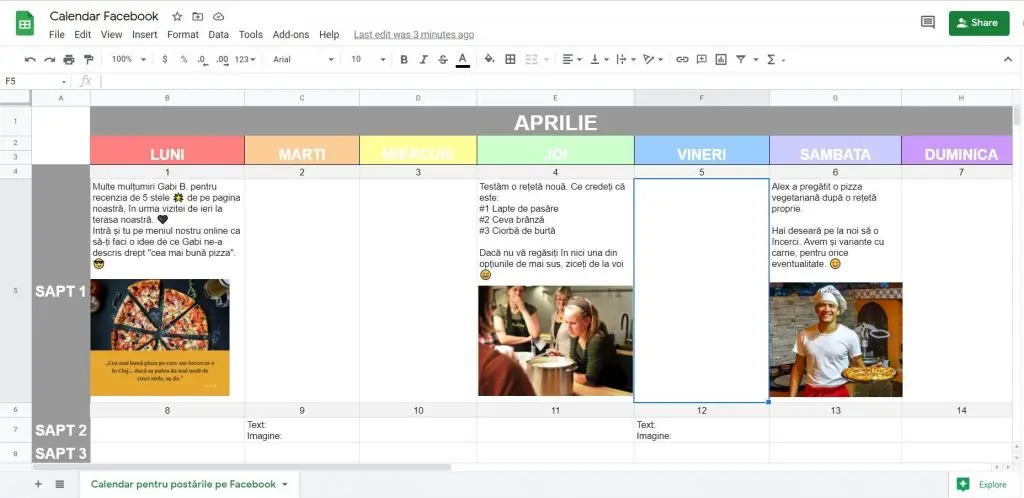Toggle bold formatting
Image resolution: width=1024 pixels, height=498 pixels.
[x=404, y=59]
